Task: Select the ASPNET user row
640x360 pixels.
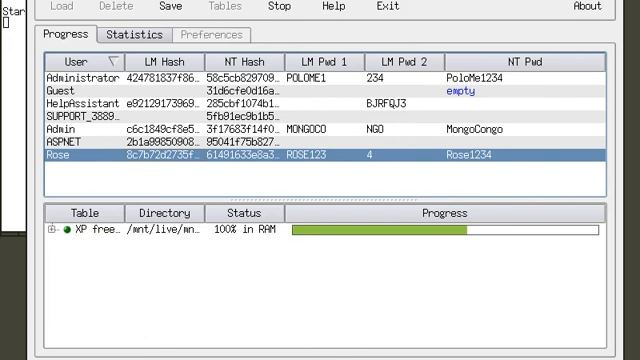Action: point(325,142)
